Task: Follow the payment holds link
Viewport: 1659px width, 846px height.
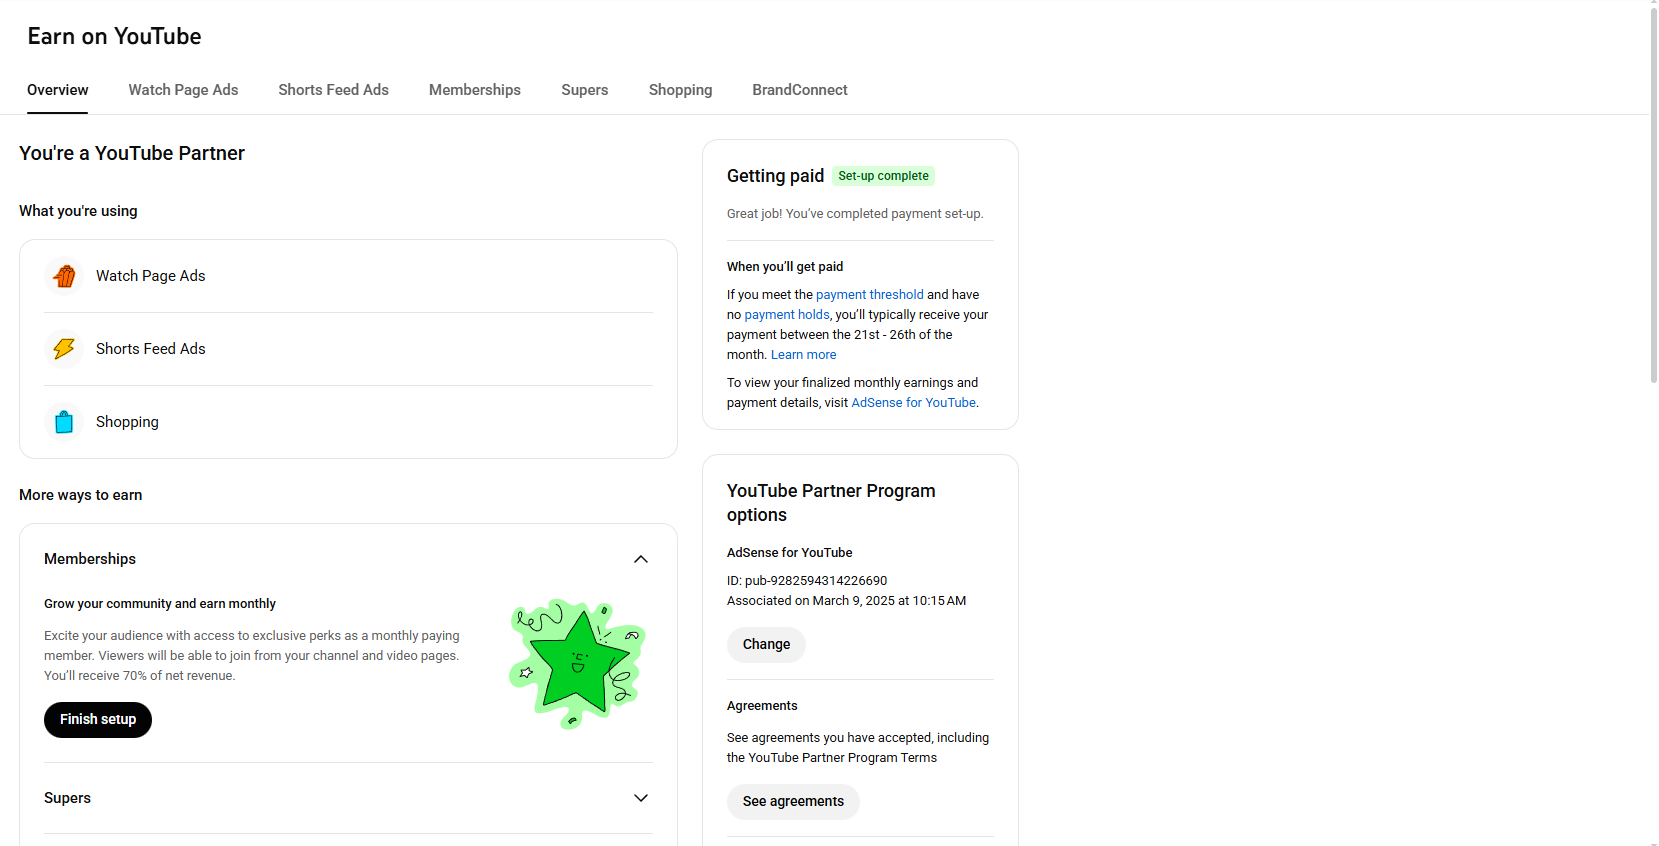Action: 787,315
